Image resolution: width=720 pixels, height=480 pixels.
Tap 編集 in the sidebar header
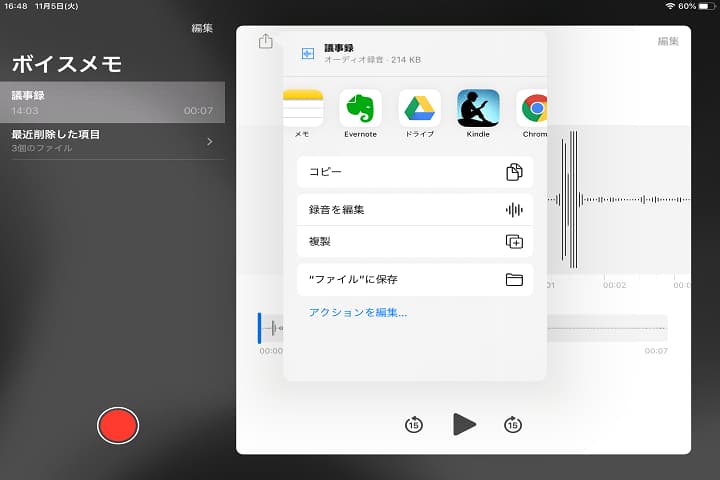(202, 28)
